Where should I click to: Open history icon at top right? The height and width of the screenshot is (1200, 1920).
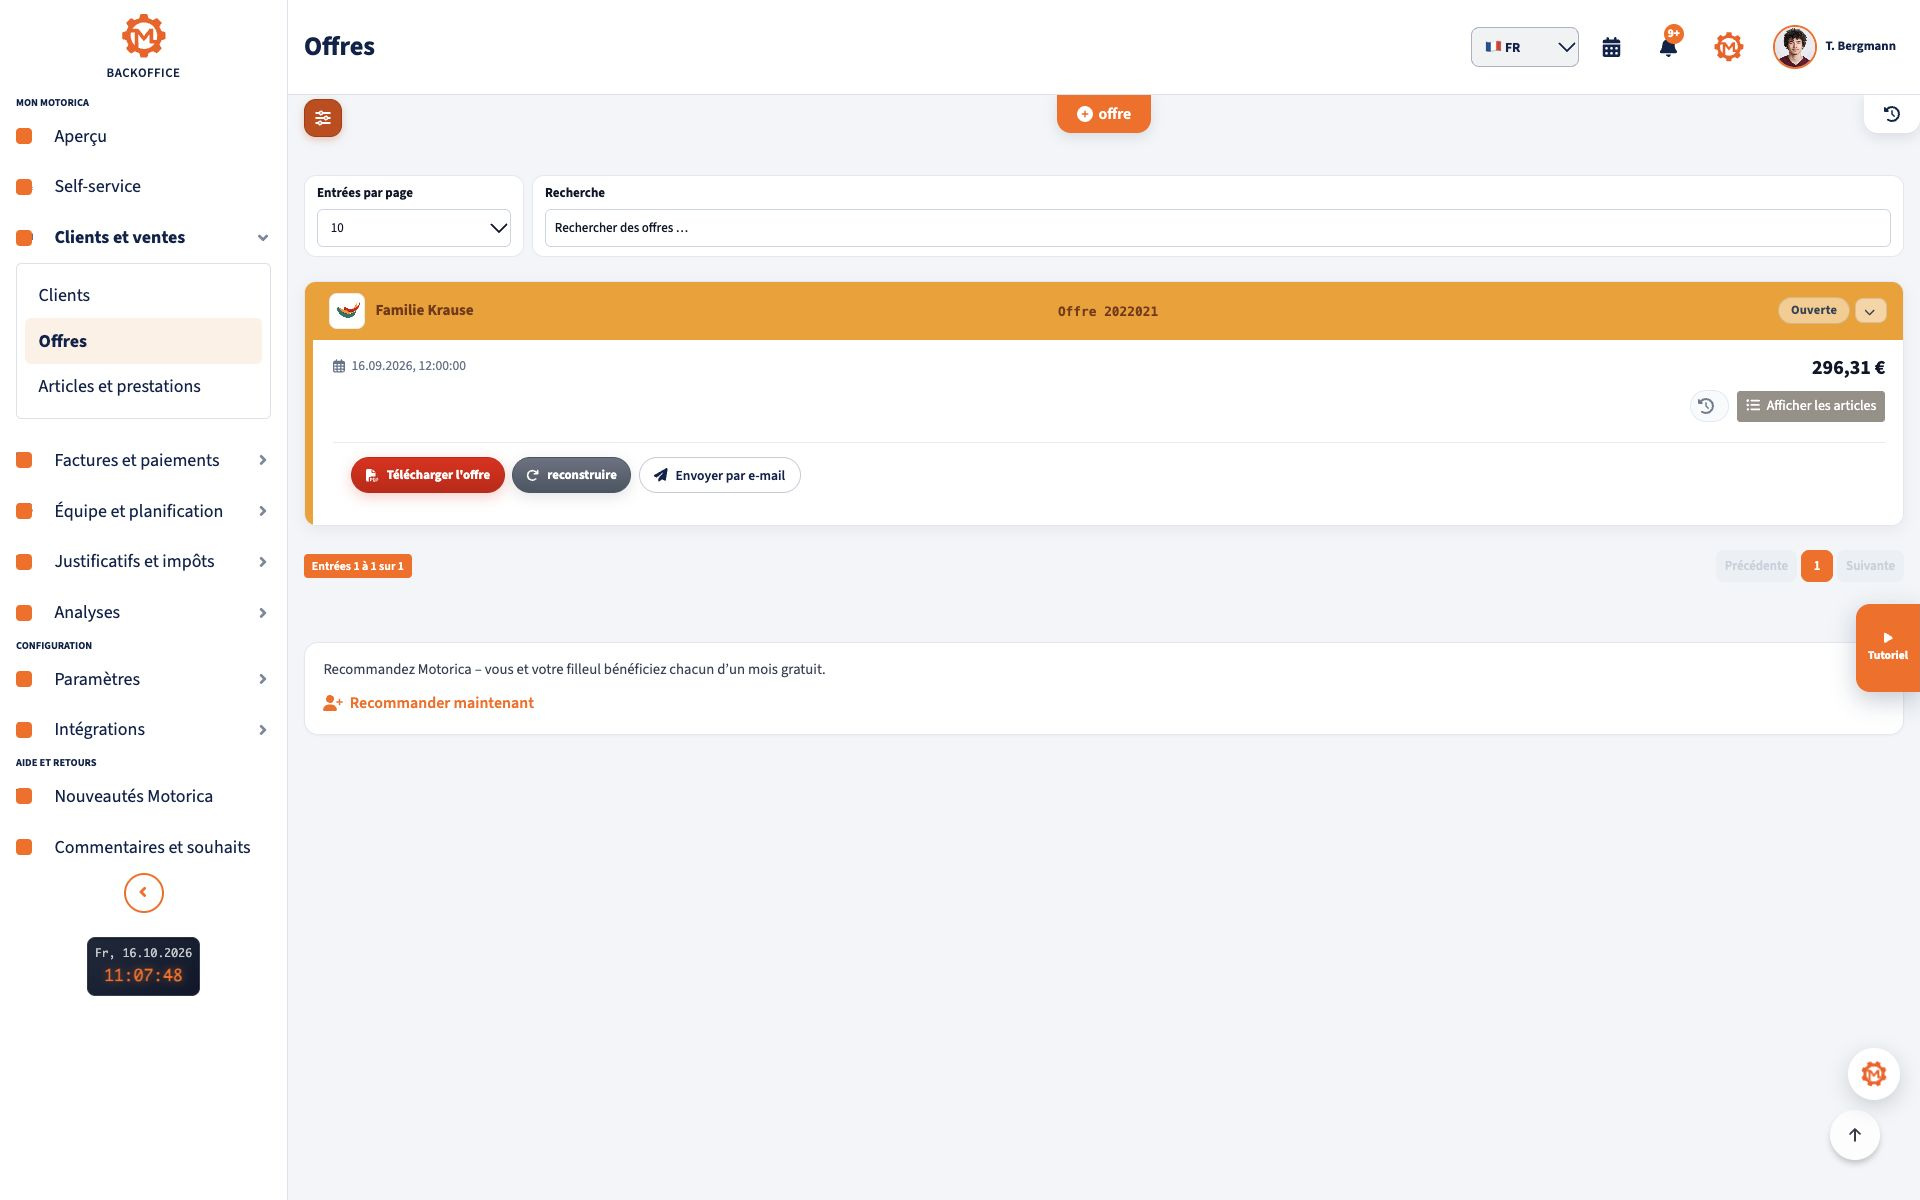click(1891, 114)
